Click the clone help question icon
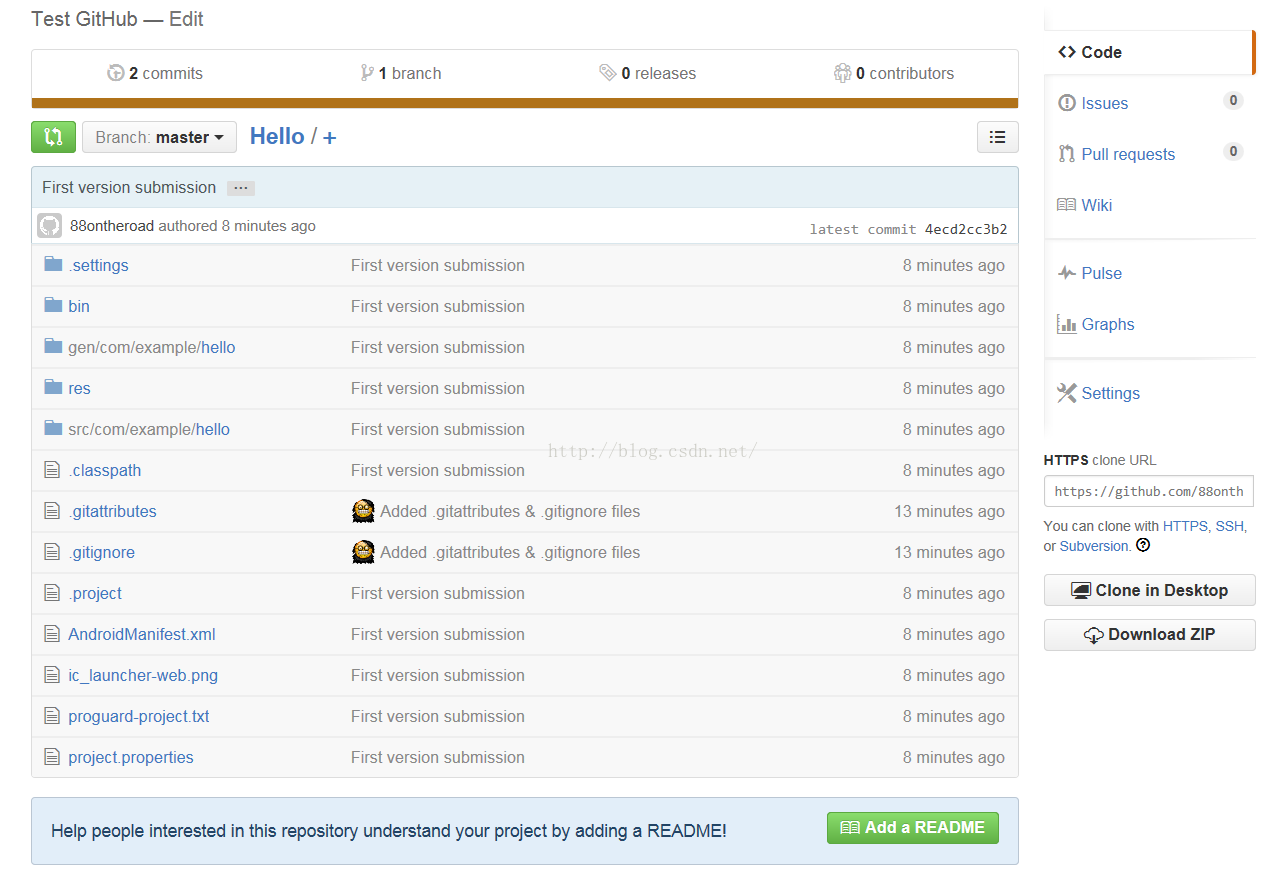Image resolution: width=1286 pixels, height=880 pixels. 1143,546
